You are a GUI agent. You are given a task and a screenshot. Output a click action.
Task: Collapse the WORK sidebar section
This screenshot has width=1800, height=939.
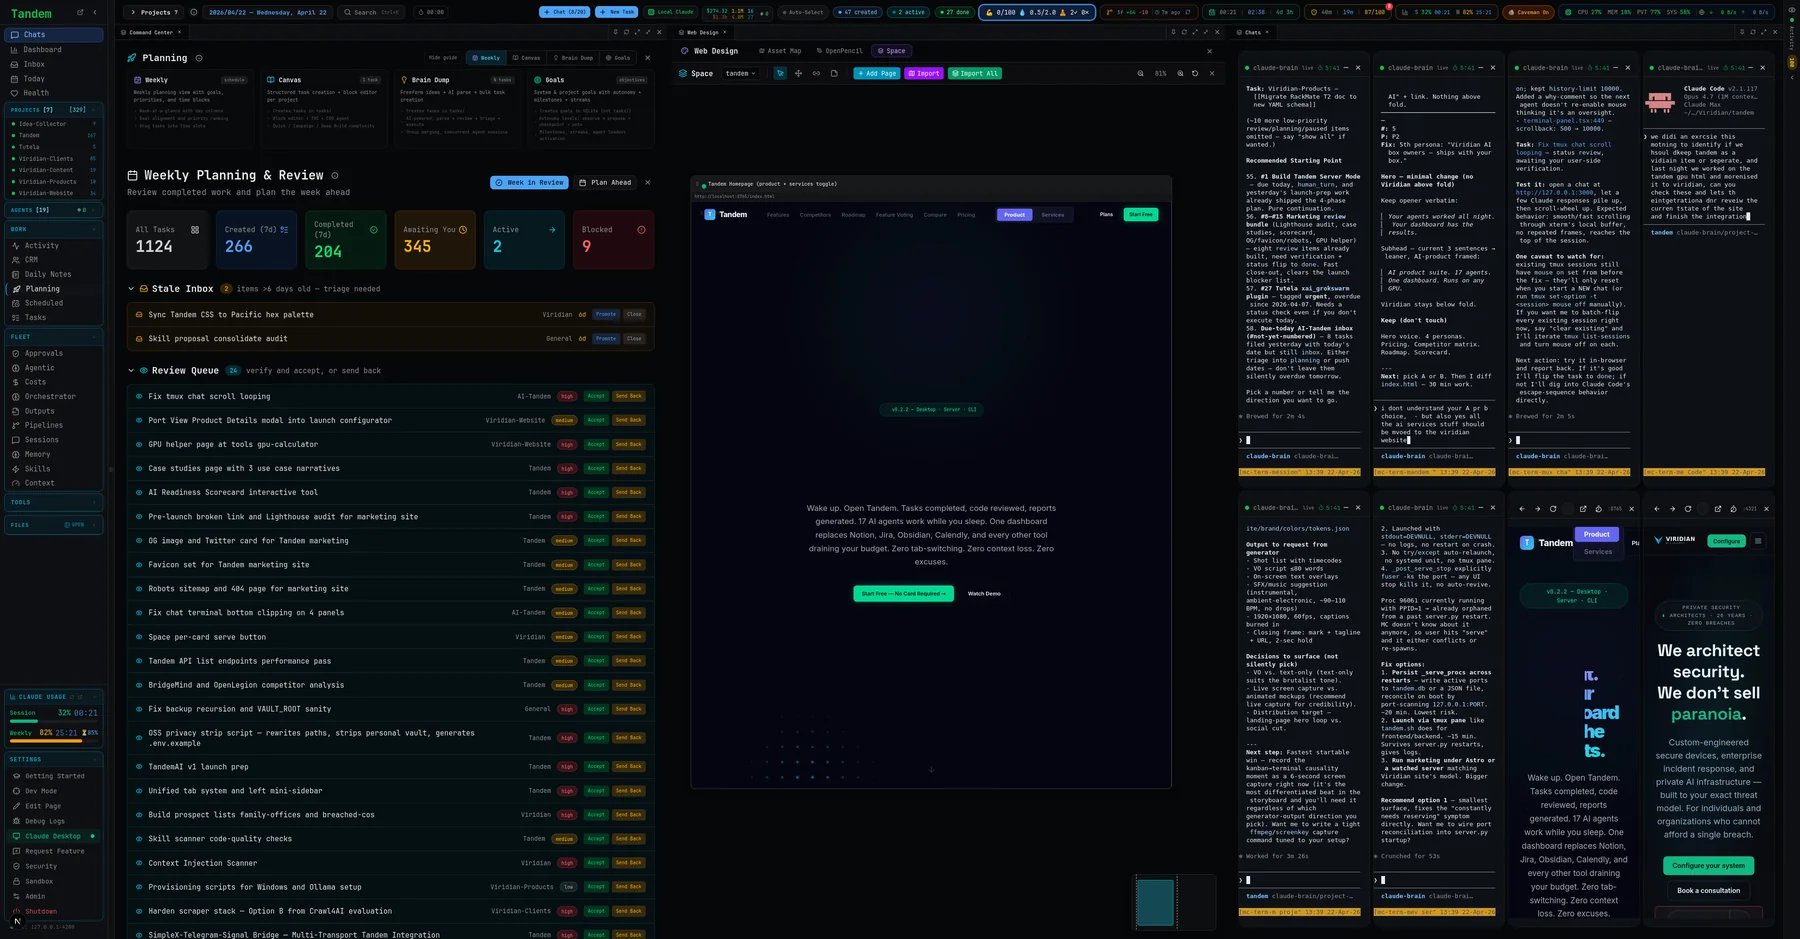click(x=54, y=229)
